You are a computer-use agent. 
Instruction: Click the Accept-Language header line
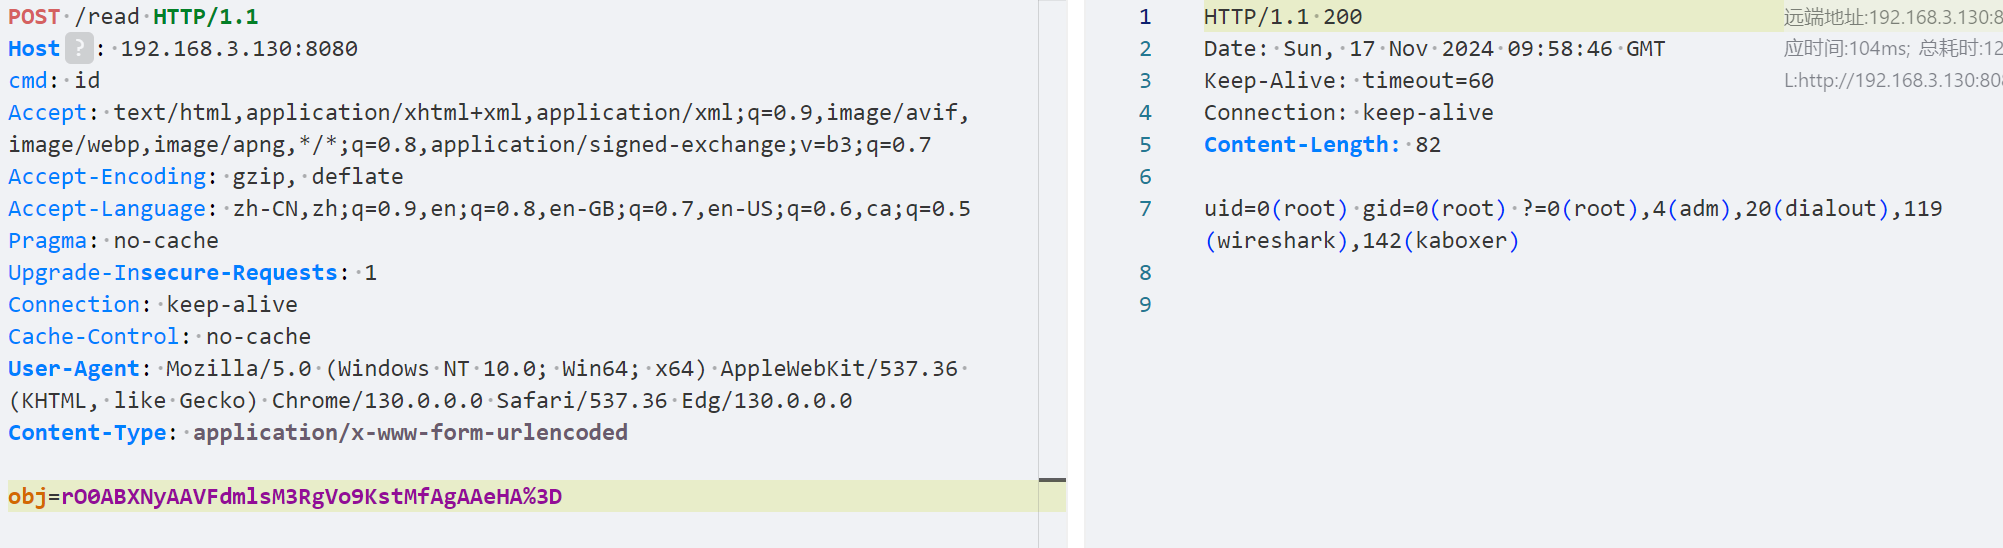pos(489,209)
